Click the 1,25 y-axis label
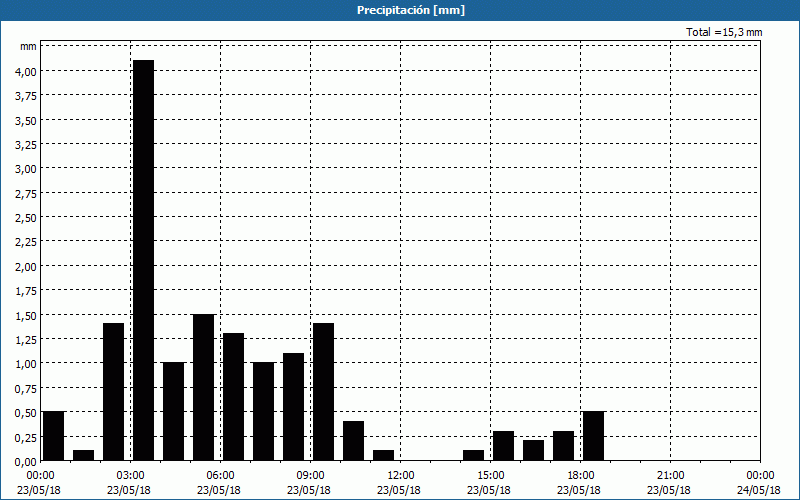 point(26,339)
